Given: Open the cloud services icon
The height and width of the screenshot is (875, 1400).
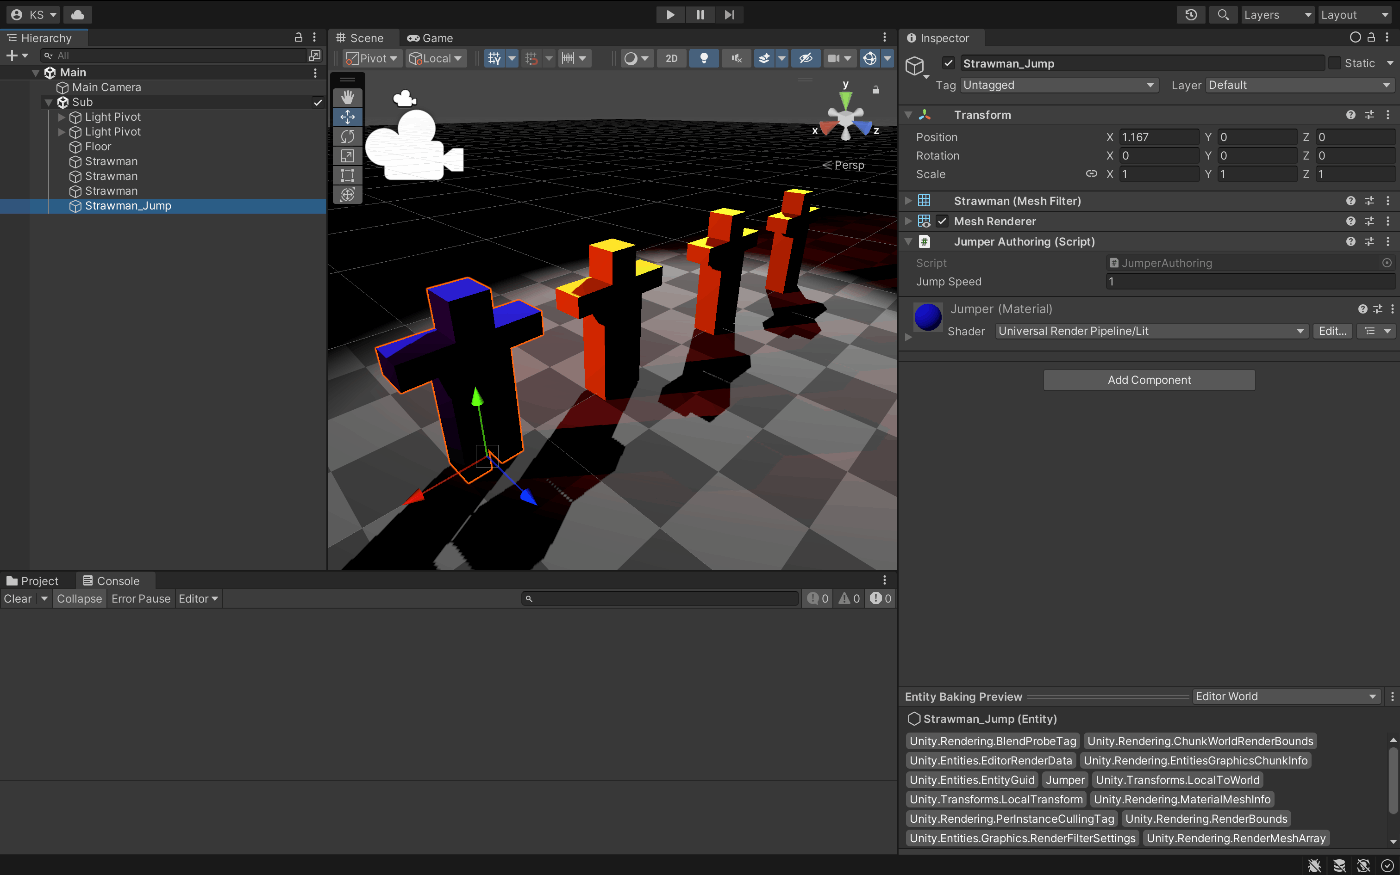Looking at the screenshot, I should 77,15.
